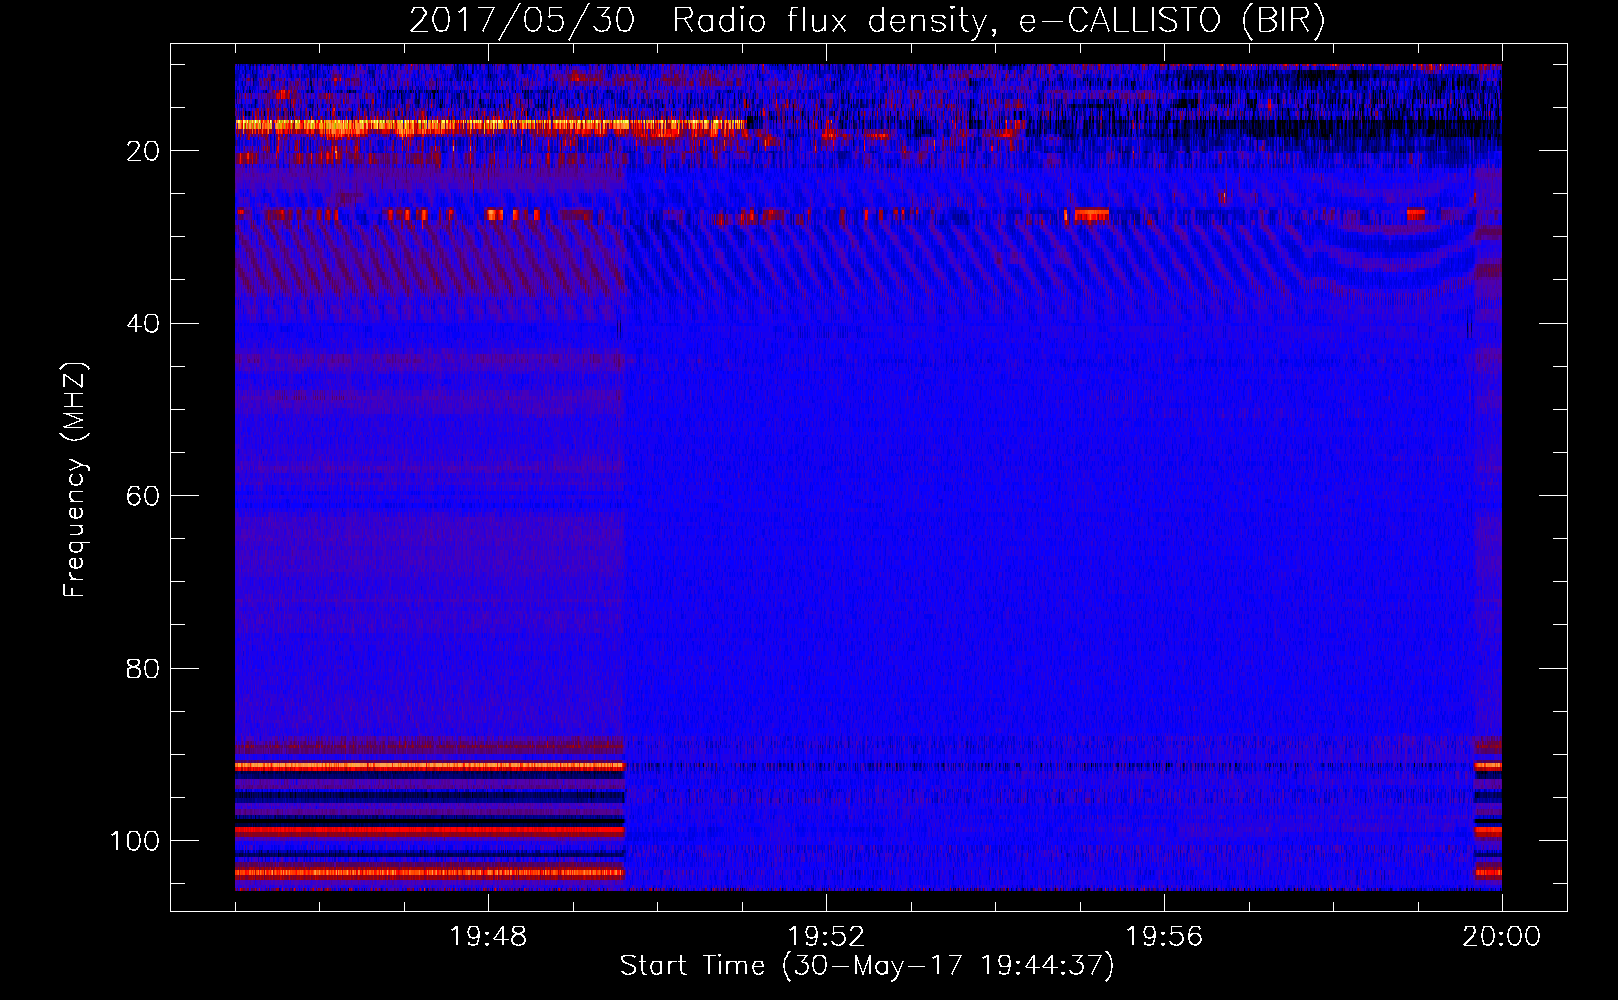Click the '100' frequency tick label

point(135,841)
